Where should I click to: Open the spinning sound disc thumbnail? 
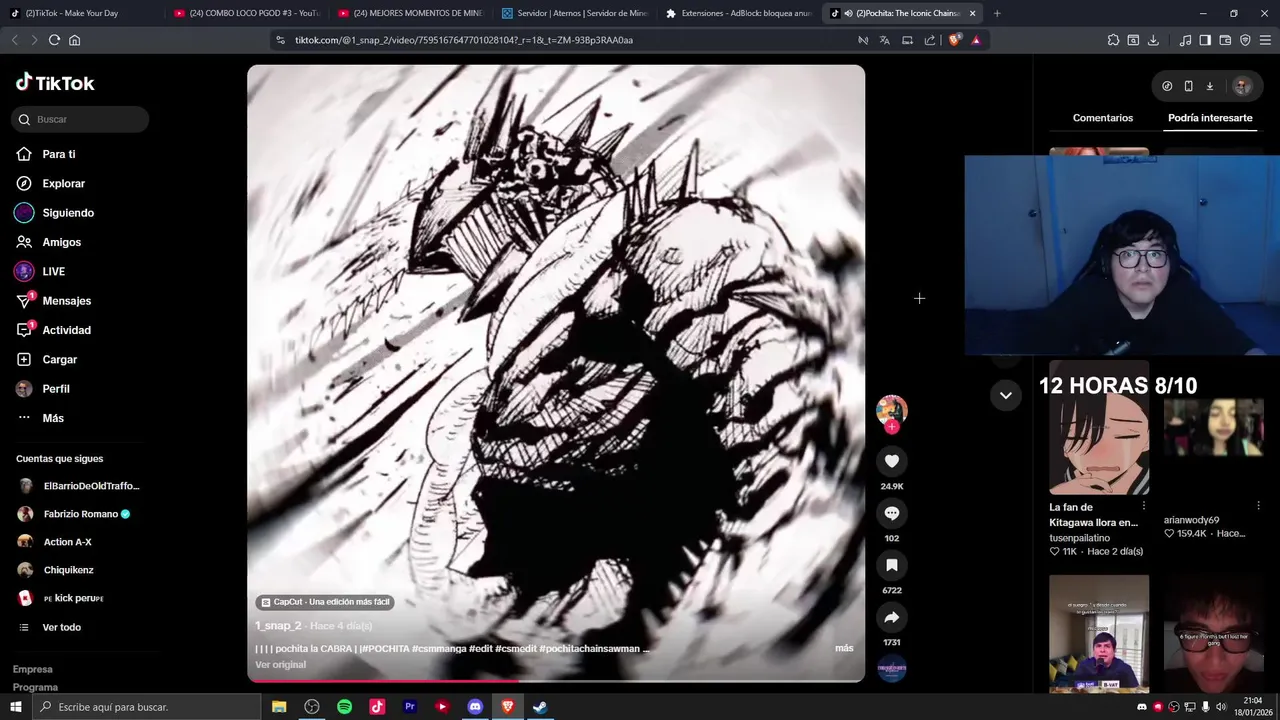pos(891,668)
